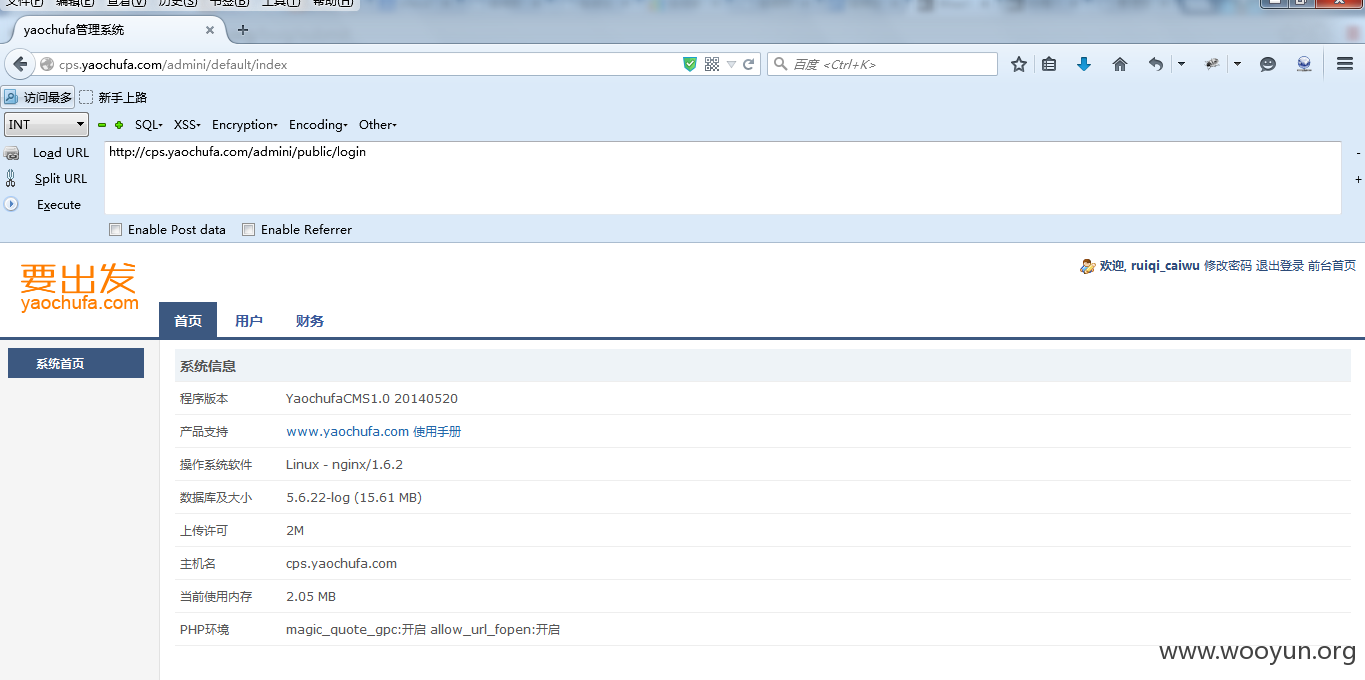Click the green shield security icon
Viewport: 1365px width, 680px height.
(690, 64)
